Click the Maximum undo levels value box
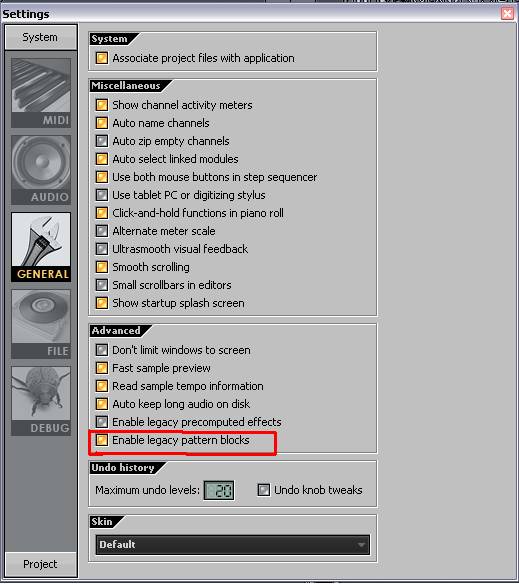Image resolution: width=519 pixels, height=584 pixels. (x=219, y=490)
